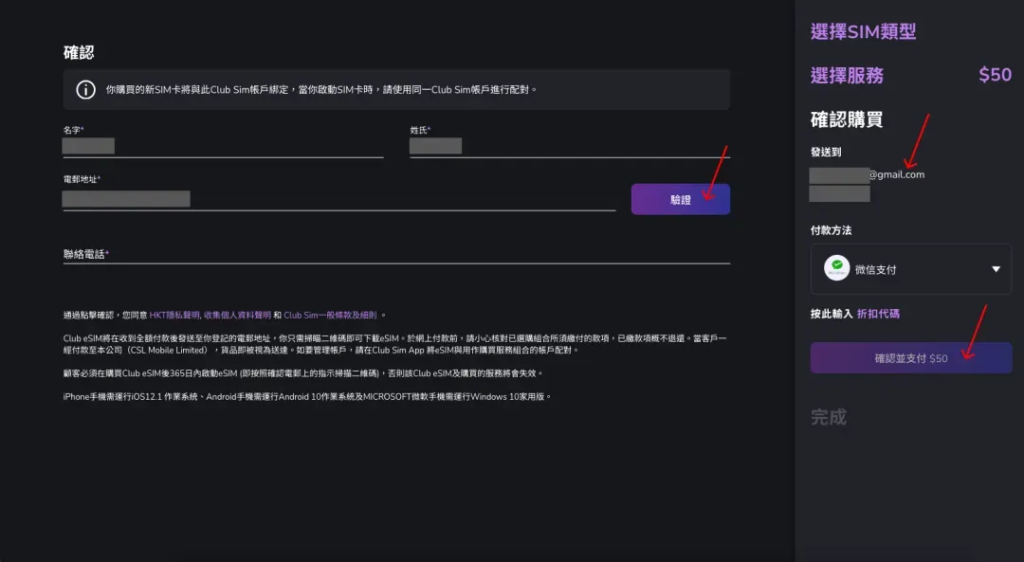Expand the payment method dropdown arrow
1024x562 pixels.
tap(995, 270)
